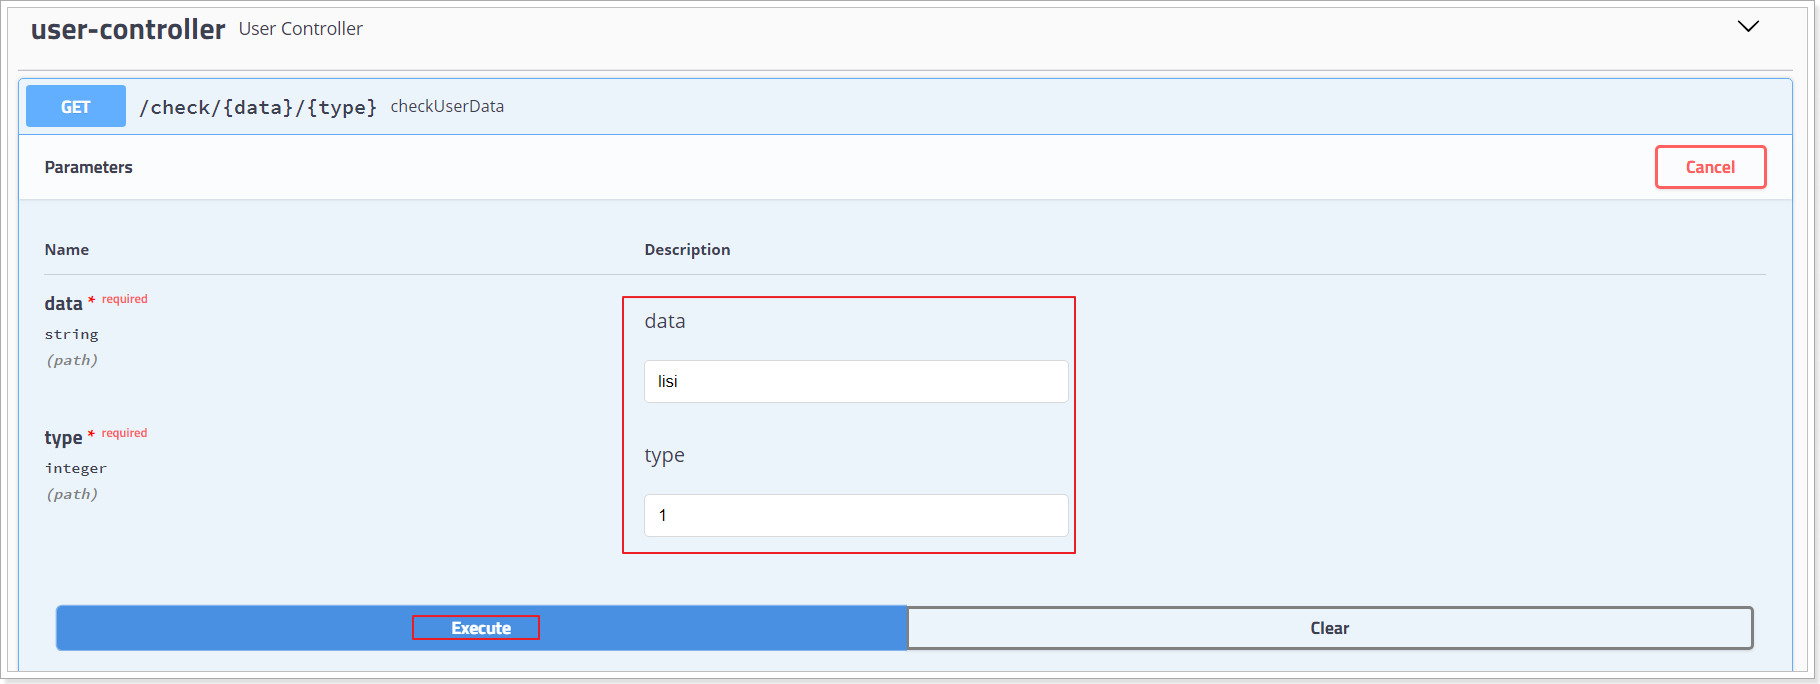Select the Parameters section header
Image resolution: width=1820 pixels, height=684 pixels.
pyautogui.click(x=88, y=167)
